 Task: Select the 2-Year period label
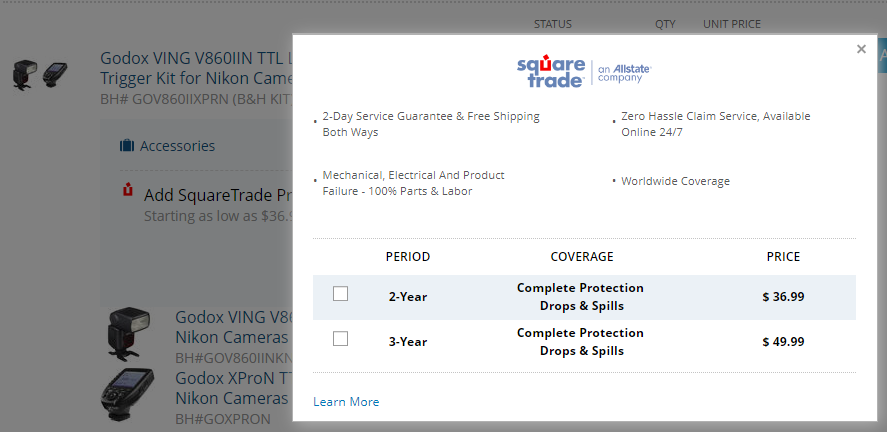[x=408, y=297]
